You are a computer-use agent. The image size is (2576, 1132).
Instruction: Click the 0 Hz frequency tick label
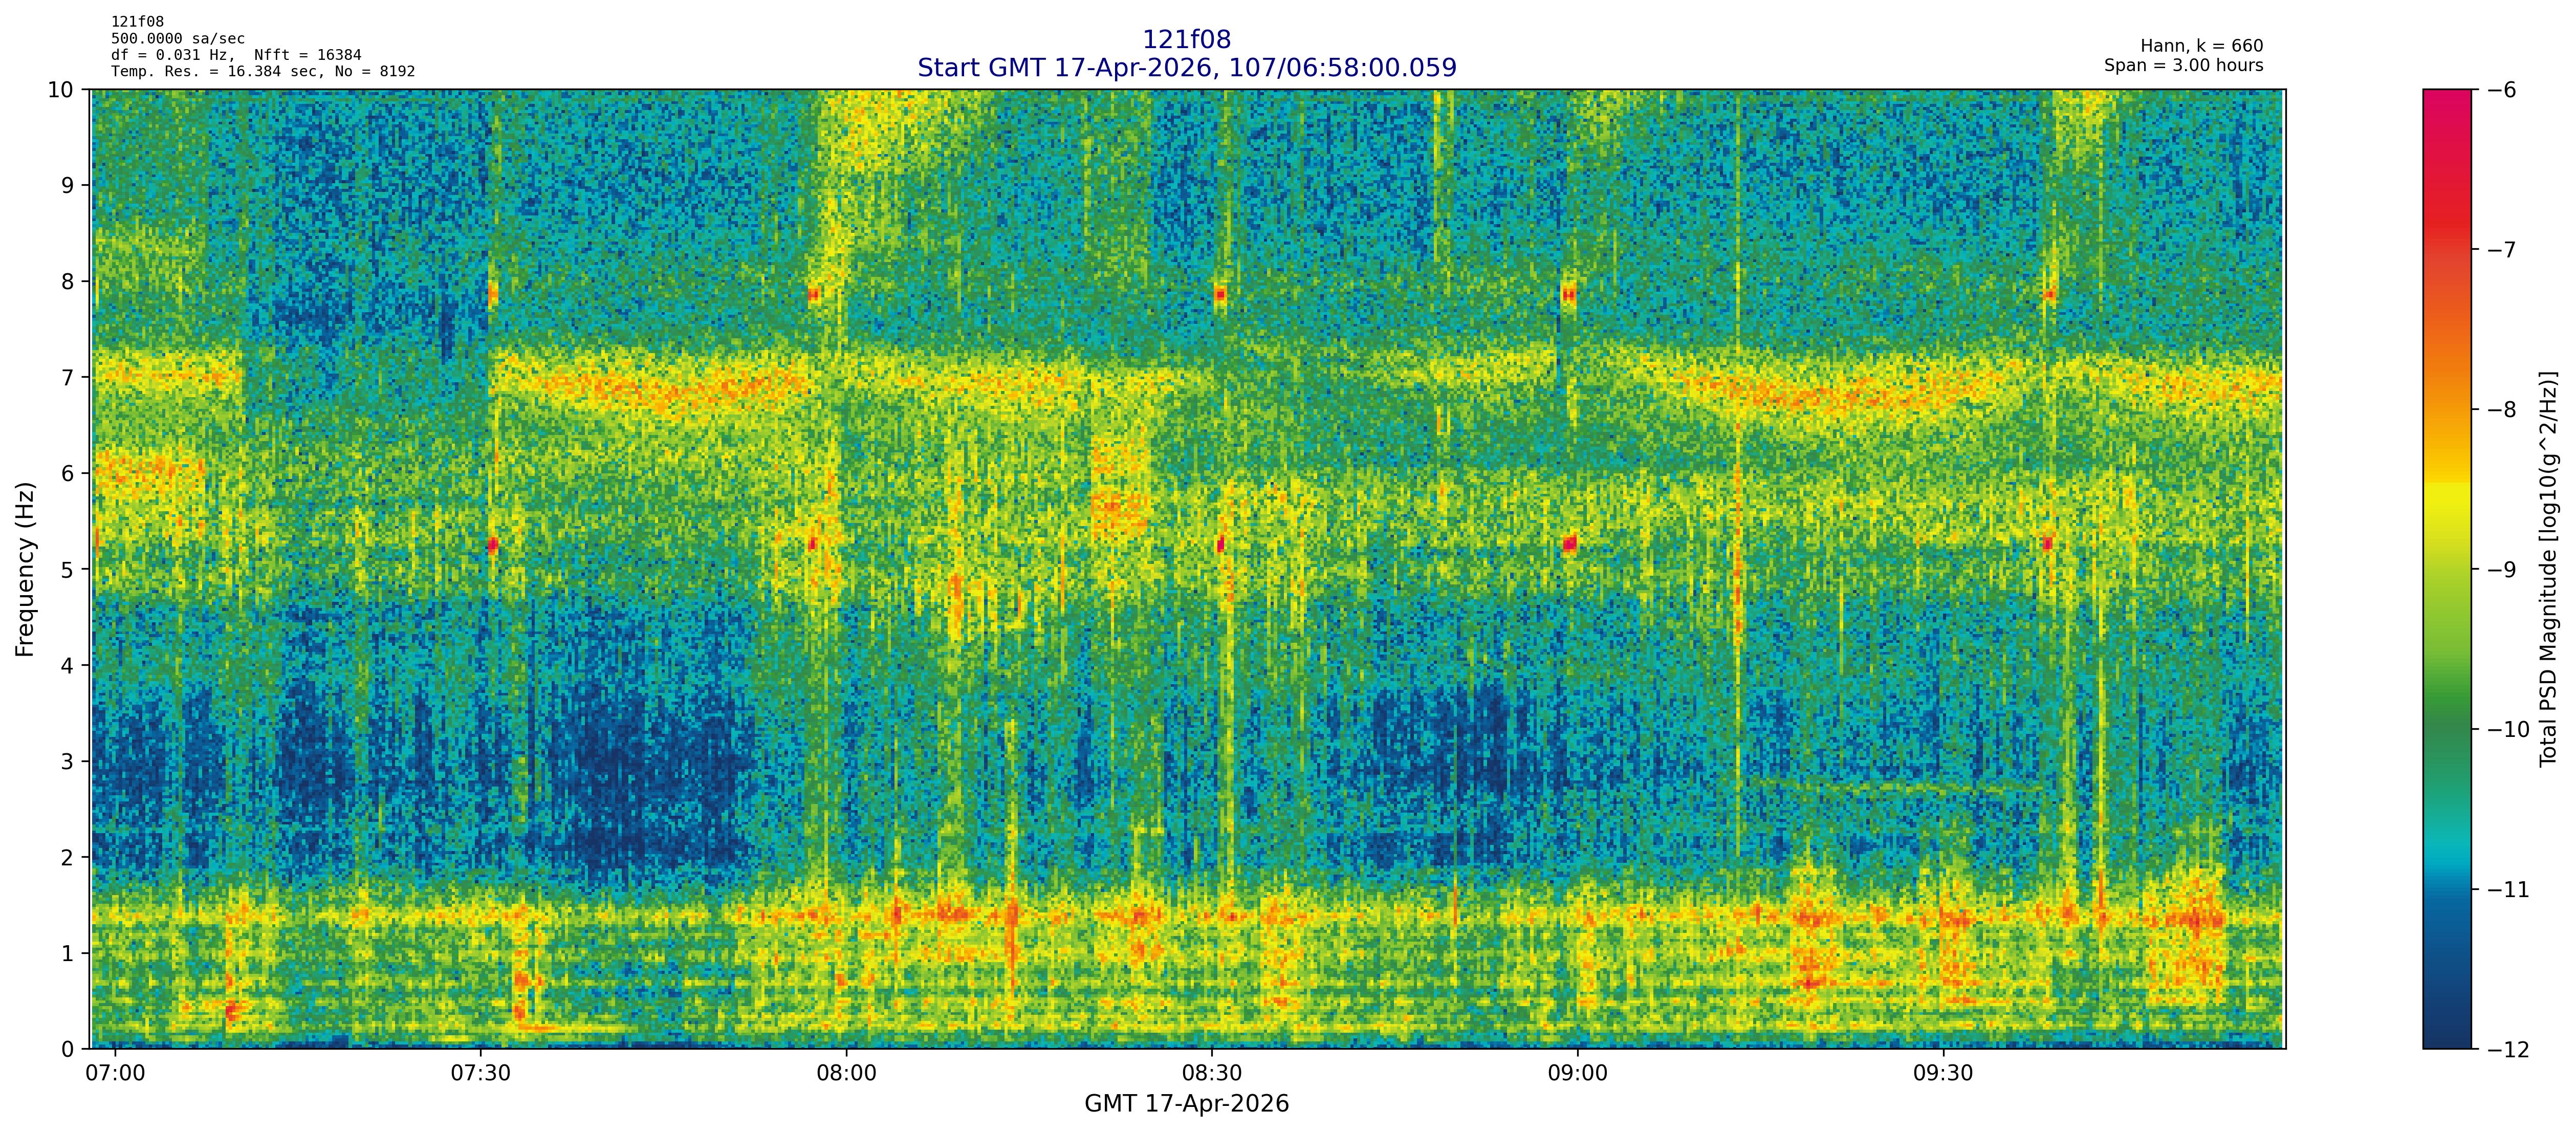(x=67, y=1049)
